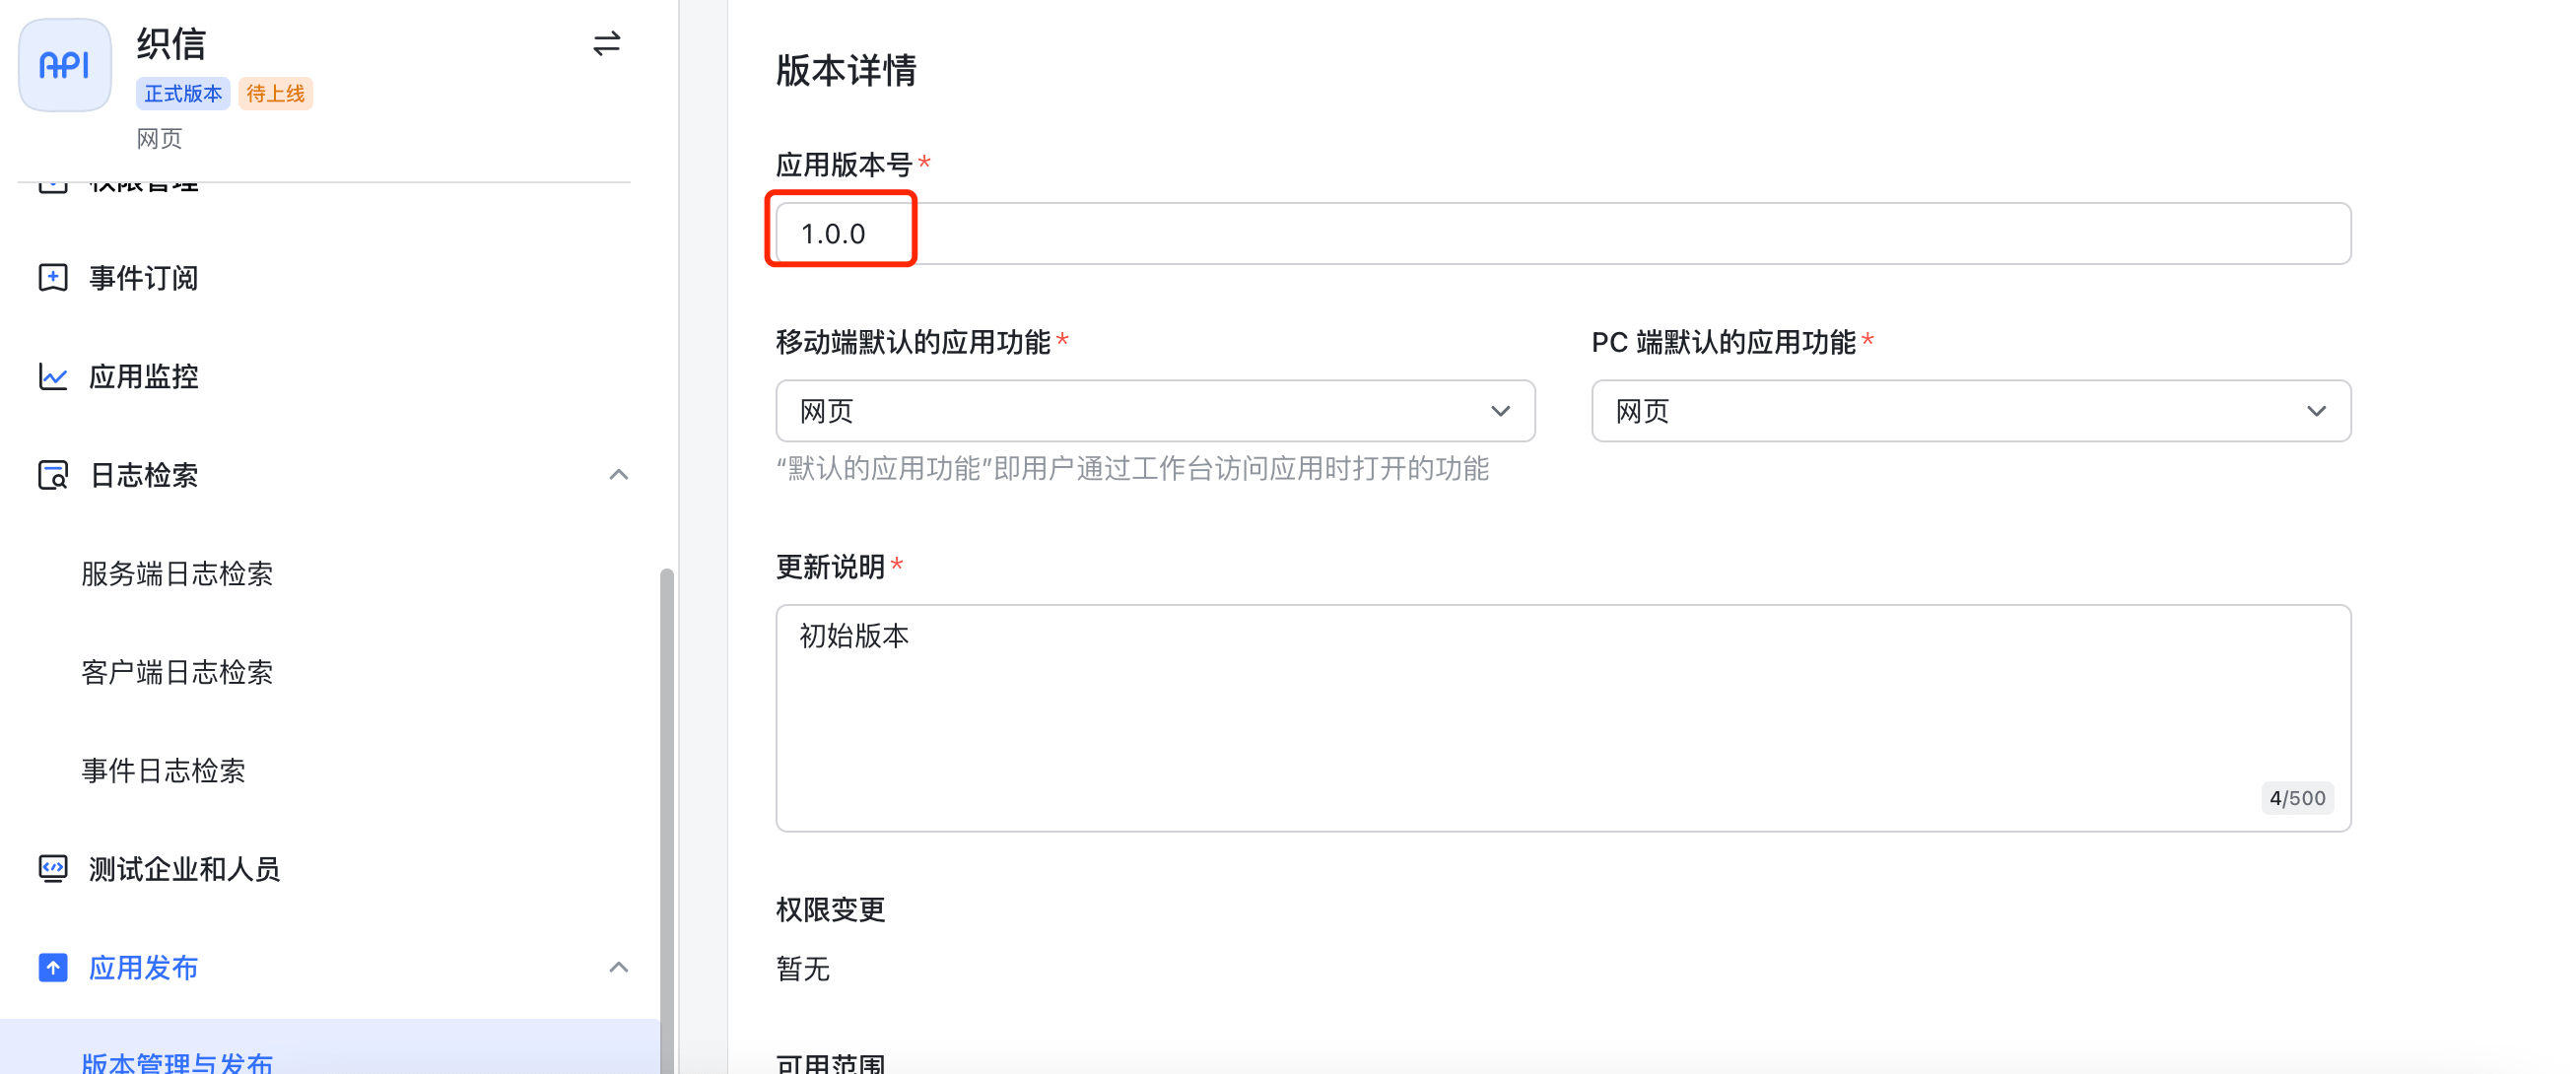The height and width of the screenshot is (1074, 2576).
Task: Collapse the 日志检索 section chevron
Action: point(618,475)
